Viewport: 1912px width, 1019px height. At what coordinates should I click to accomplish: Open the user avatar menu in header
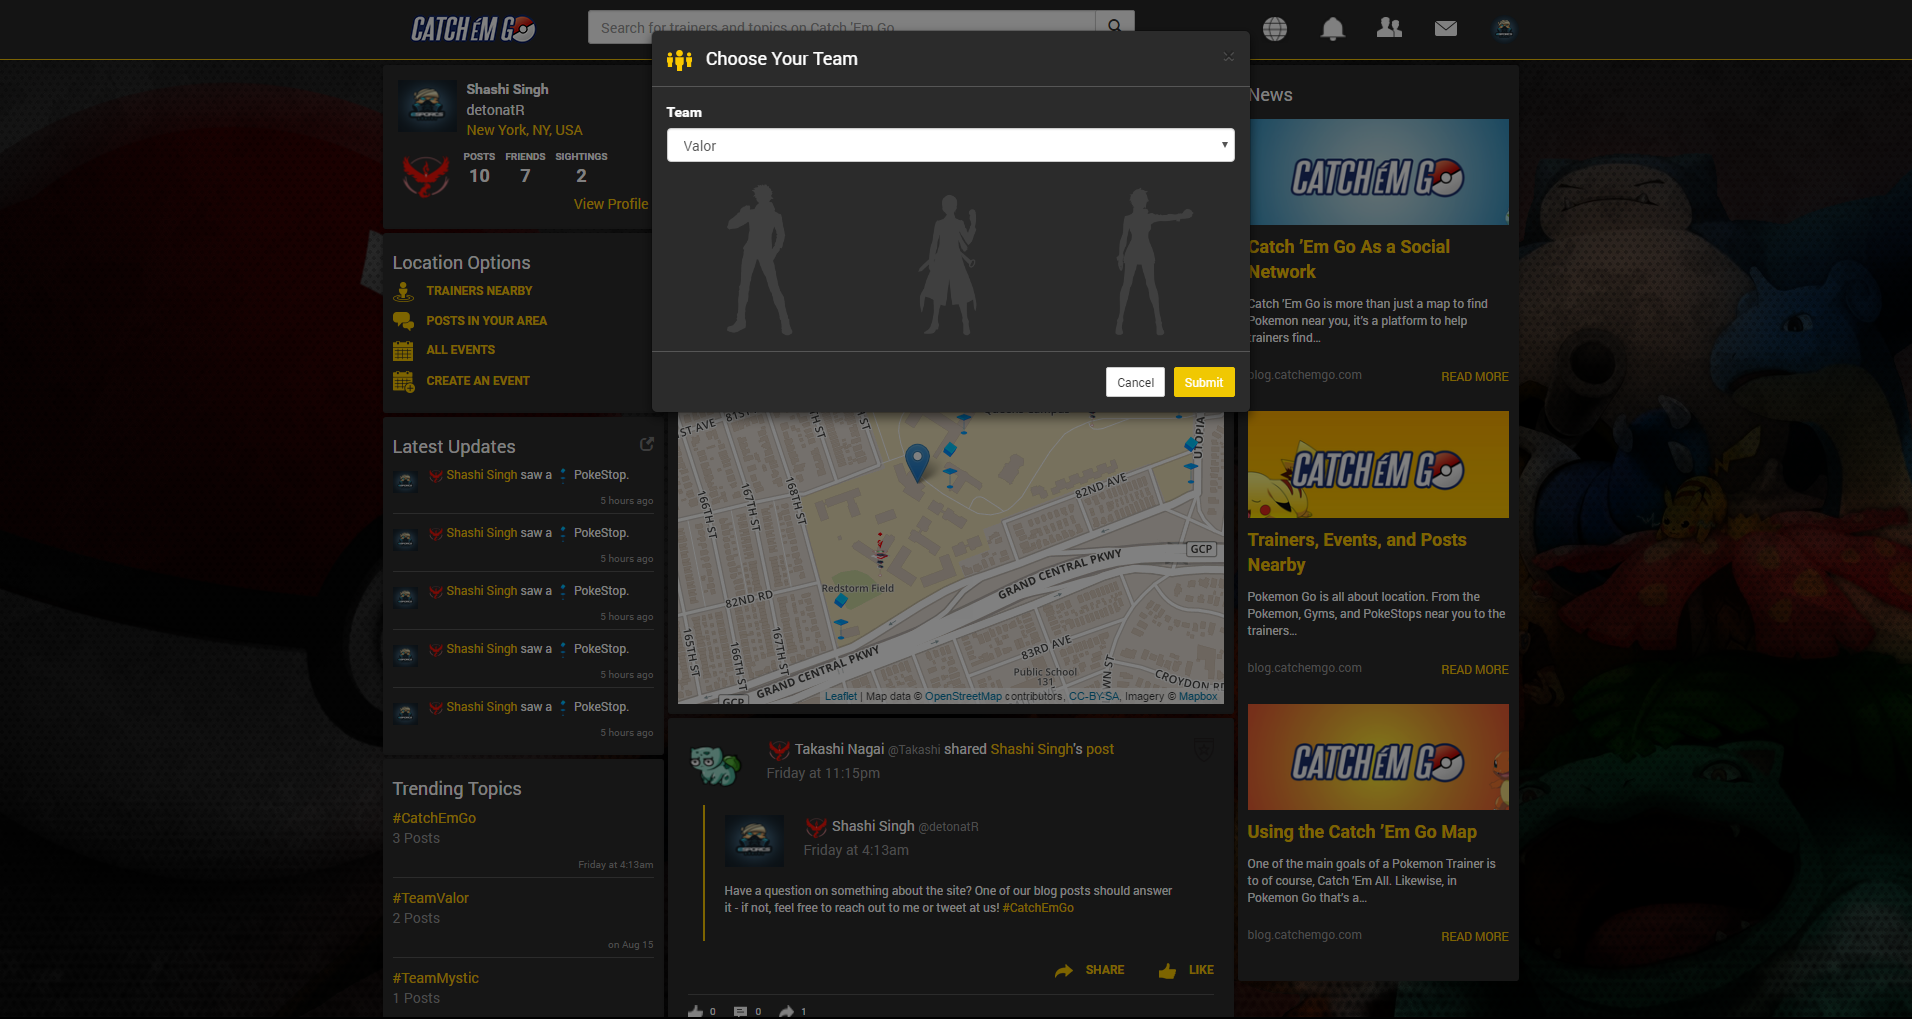(1504, 29)
